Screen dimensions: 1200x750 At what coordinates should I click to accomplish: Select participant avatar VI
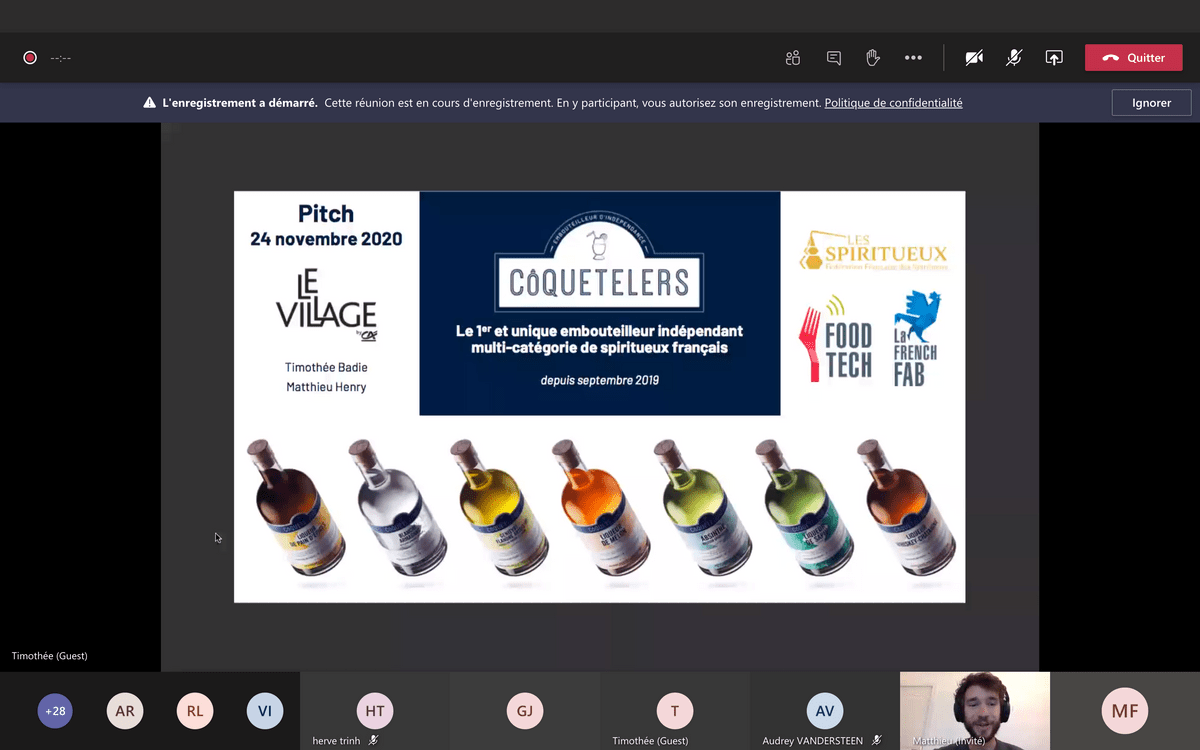[x=264, y=711]
